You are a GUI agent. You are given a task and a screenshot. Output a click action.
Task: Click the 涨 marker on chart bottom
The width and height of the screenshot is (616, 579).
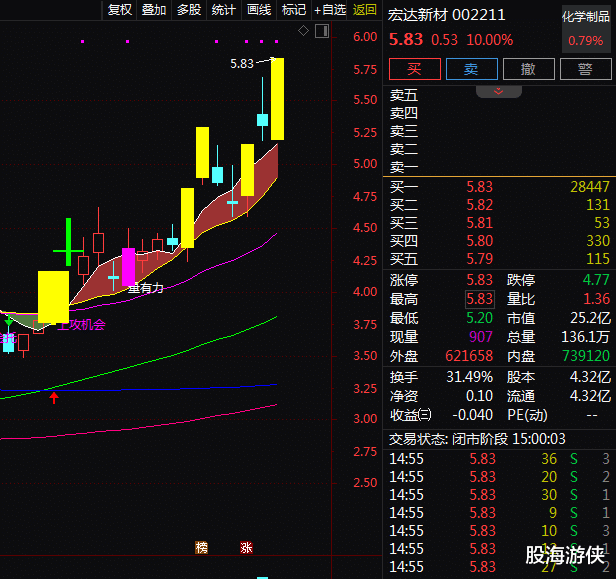(x=246, y=547)
